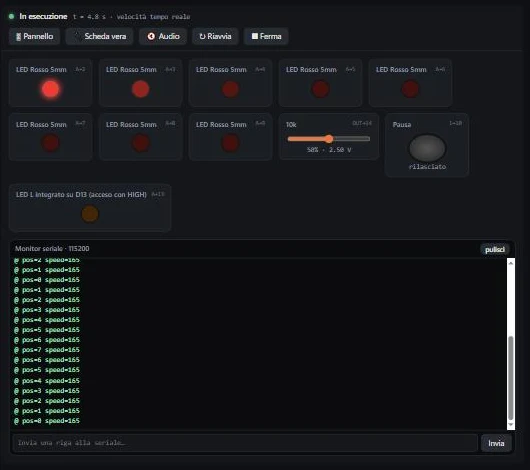Click the 'rilasciato' status under Pausa
This screenshot has height=470, width=530.
(x=427, y=167)
